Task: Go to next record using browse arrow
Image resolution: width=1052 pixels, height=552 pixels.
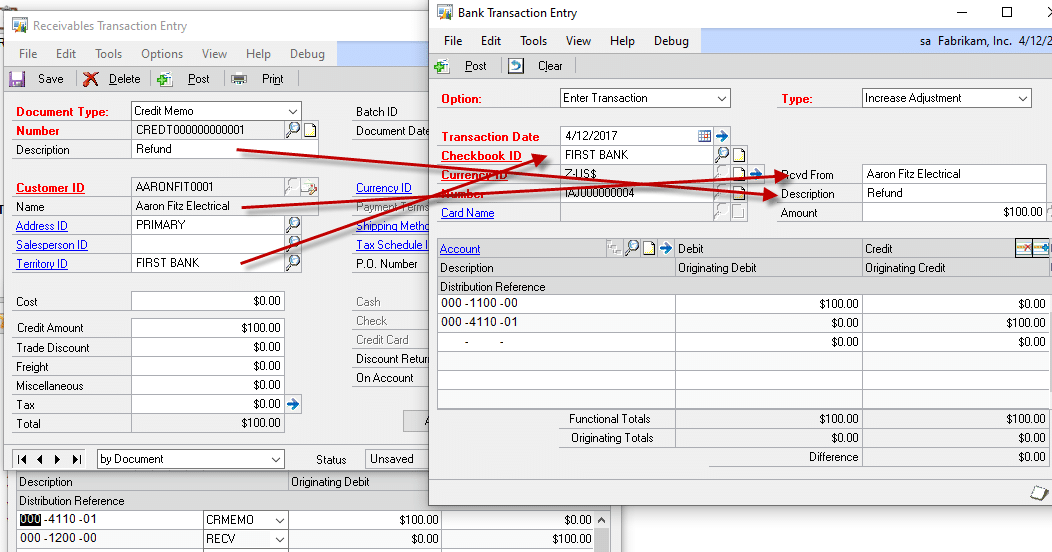Action: (x=59, y=459)
